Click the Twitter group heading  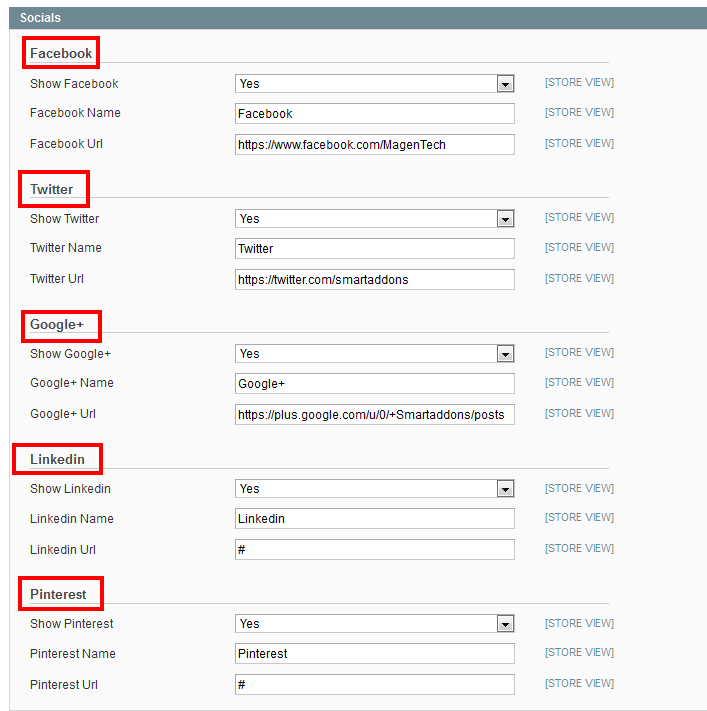pyautogui.click(x=51, y=189)
